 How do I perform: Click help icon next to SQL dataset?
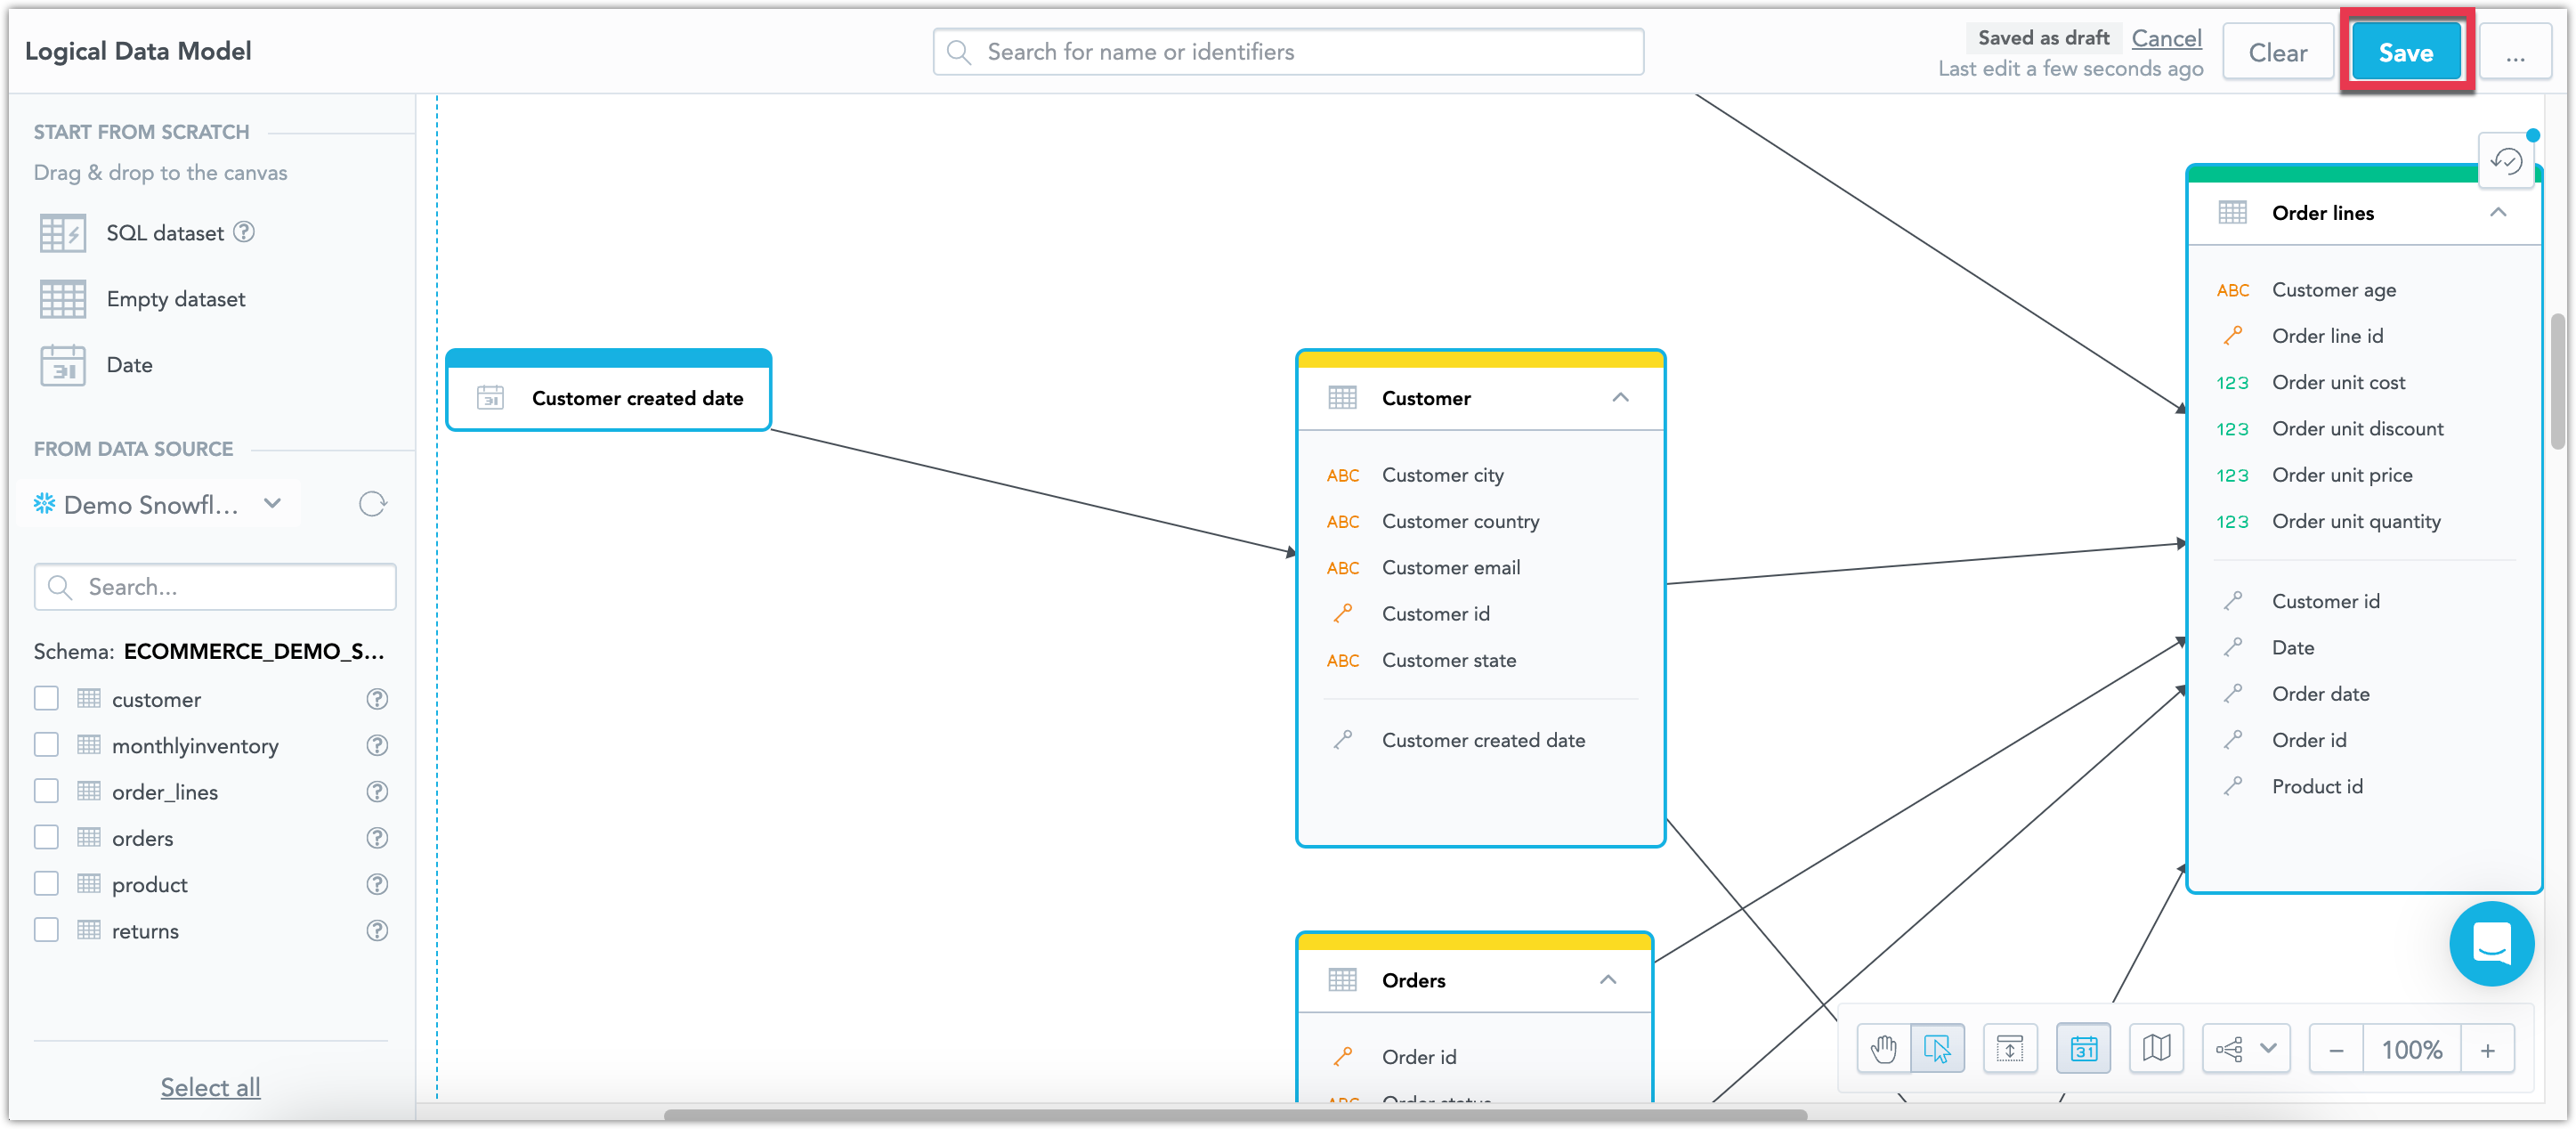click(244, 232)
